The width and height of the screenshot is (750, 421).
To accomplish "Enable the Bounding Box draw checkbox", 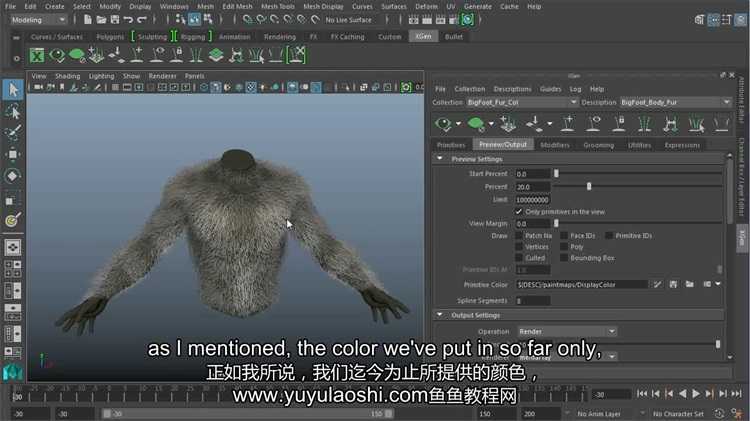I will [x=564, y=258].
